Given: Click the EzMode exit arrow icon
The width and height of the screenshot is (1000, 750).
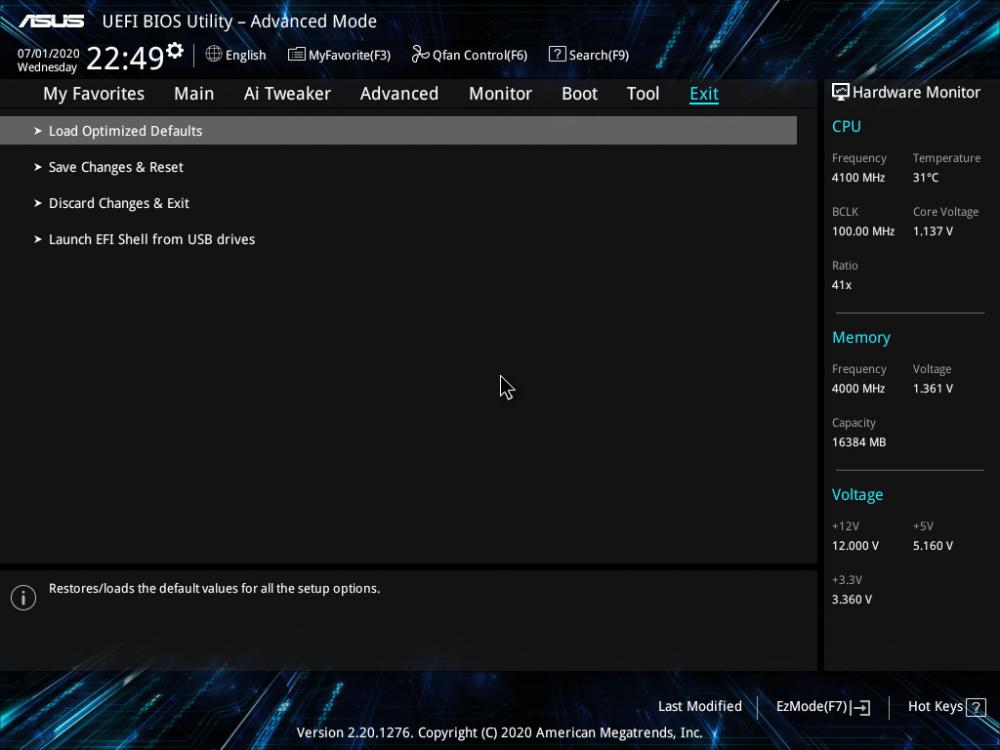Looking at the screenshot, I should tap(861, 707).
